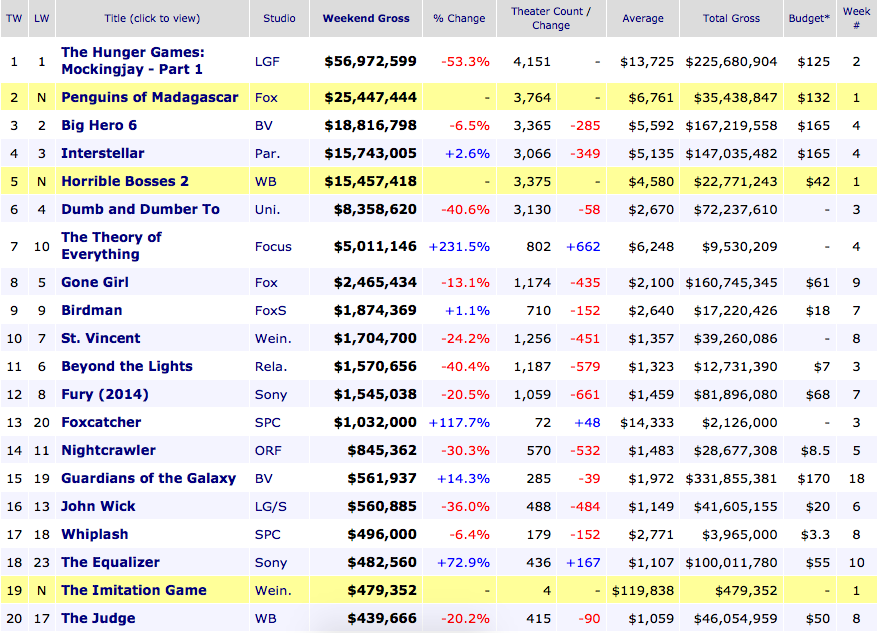Image resolution: width=878 pixels, height=633 pixels.
Task: Sort by Theater Count / Change header
Action: tap(551, 18)
